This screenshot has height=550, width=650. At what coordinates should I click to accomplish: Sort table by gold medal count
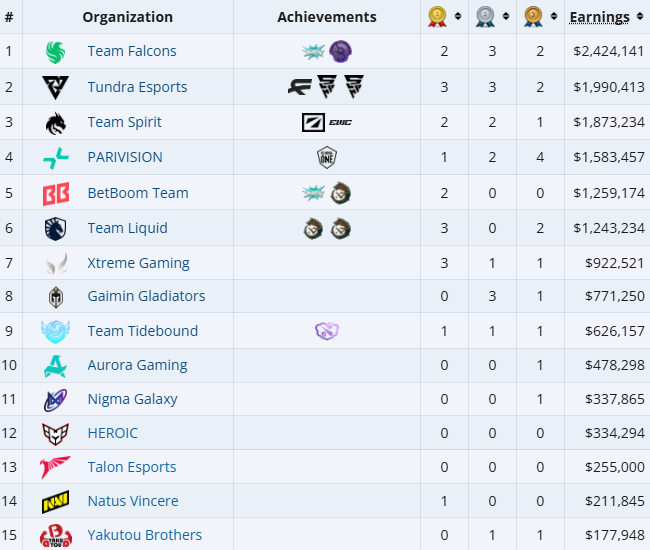[458, 16]
